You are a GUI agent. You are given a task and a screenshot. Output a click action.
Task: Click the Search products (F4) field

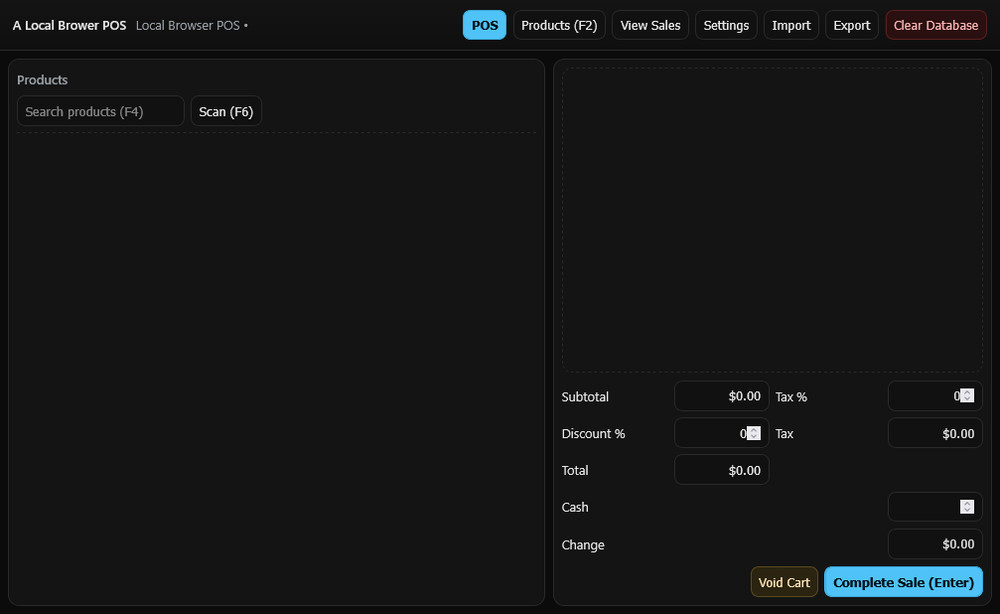(x=100, y=111)
